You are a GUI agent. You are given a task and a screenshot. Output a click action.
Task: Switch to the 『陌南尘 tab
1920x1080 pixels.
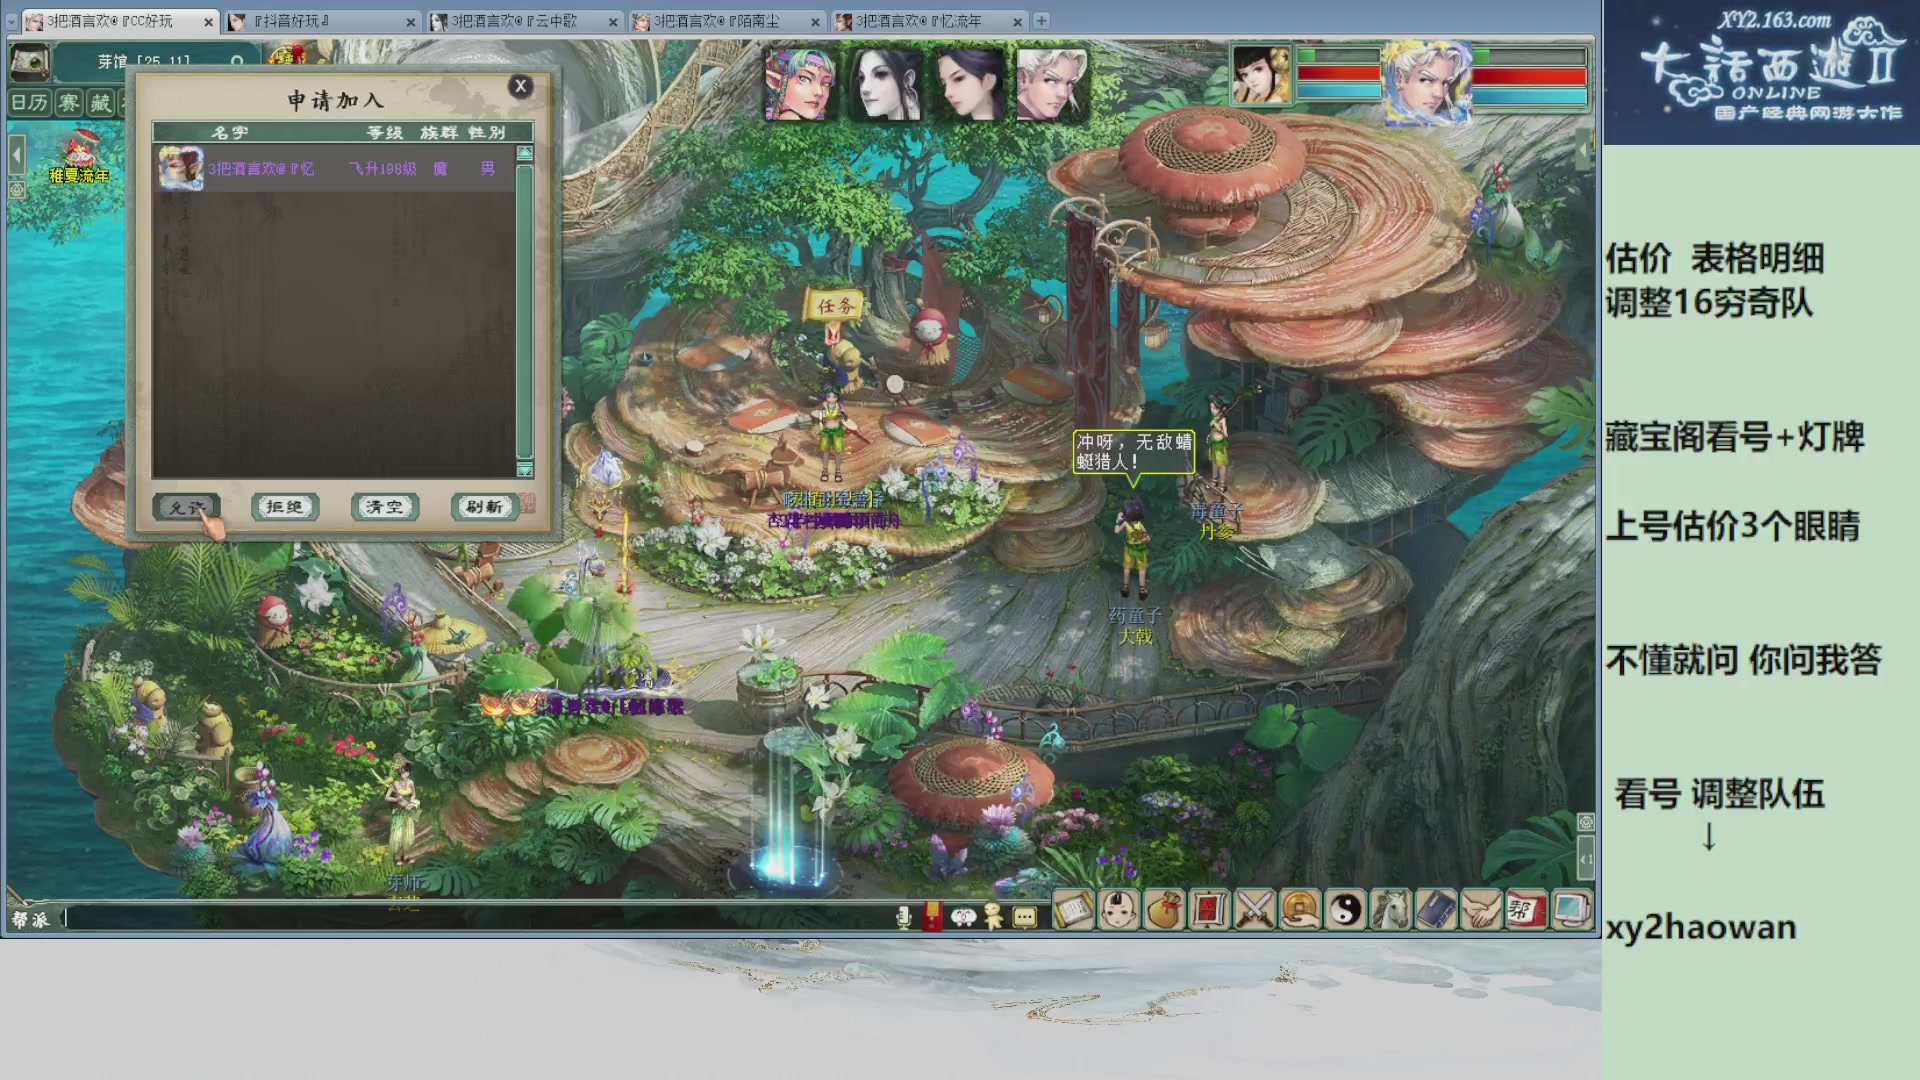click(728, 21)
